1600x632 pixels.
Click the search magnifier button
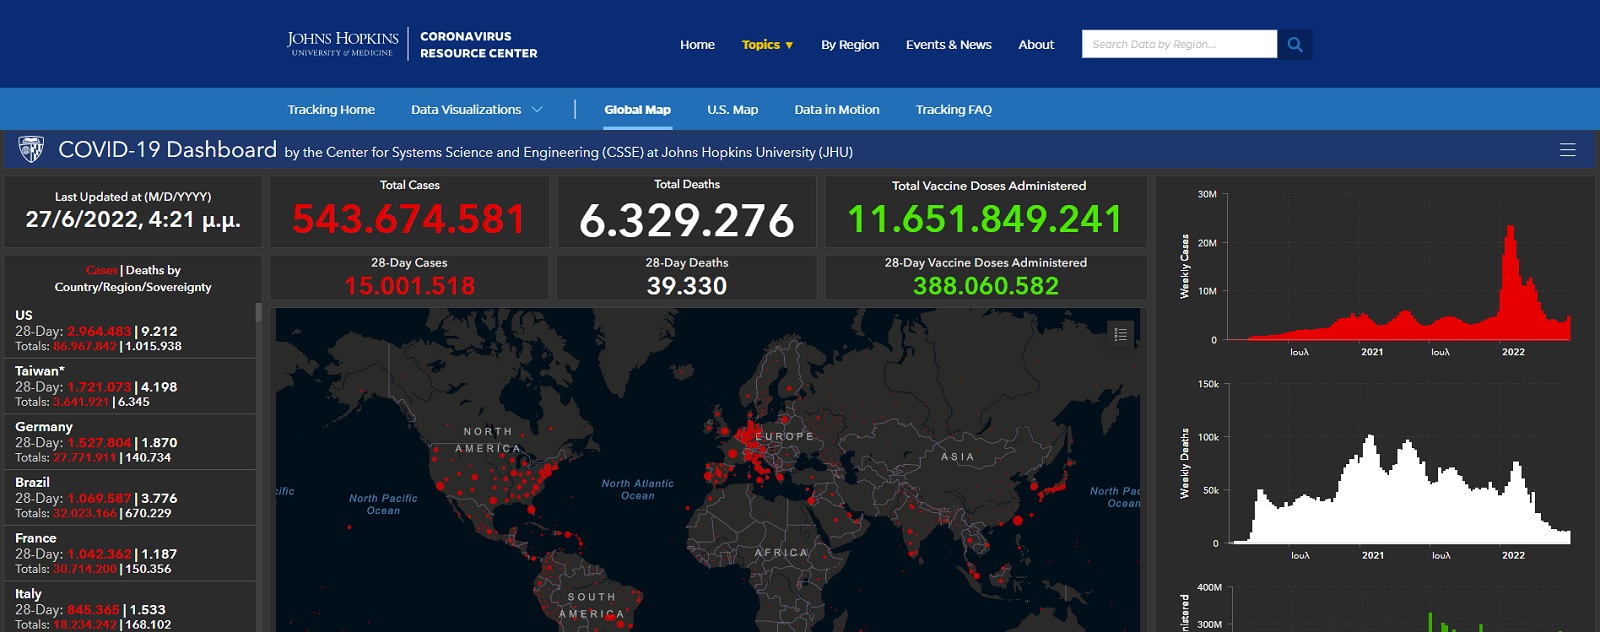(1295, 44)
